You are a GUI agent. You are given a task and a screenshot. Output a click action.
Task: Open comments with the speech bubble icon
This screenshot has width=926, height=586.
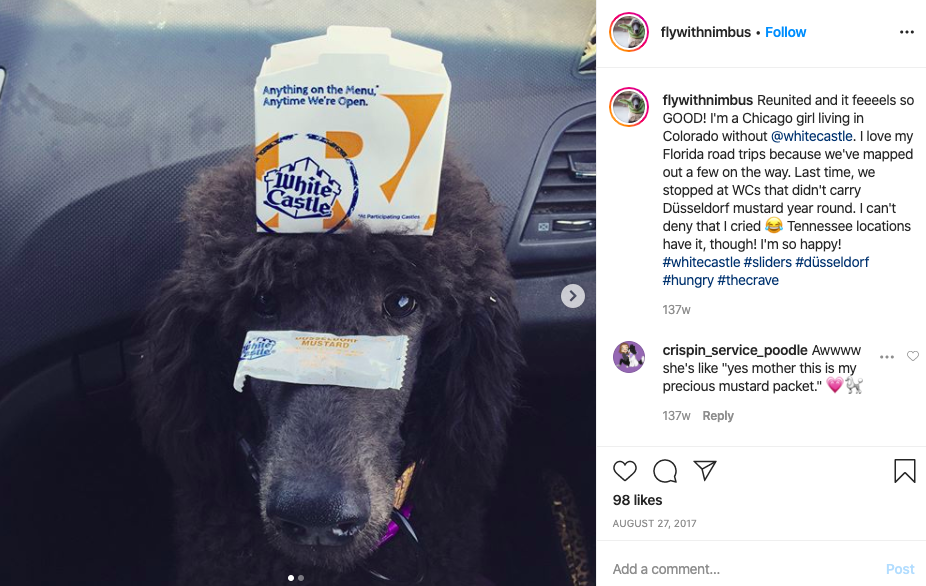tap(665, 471)
